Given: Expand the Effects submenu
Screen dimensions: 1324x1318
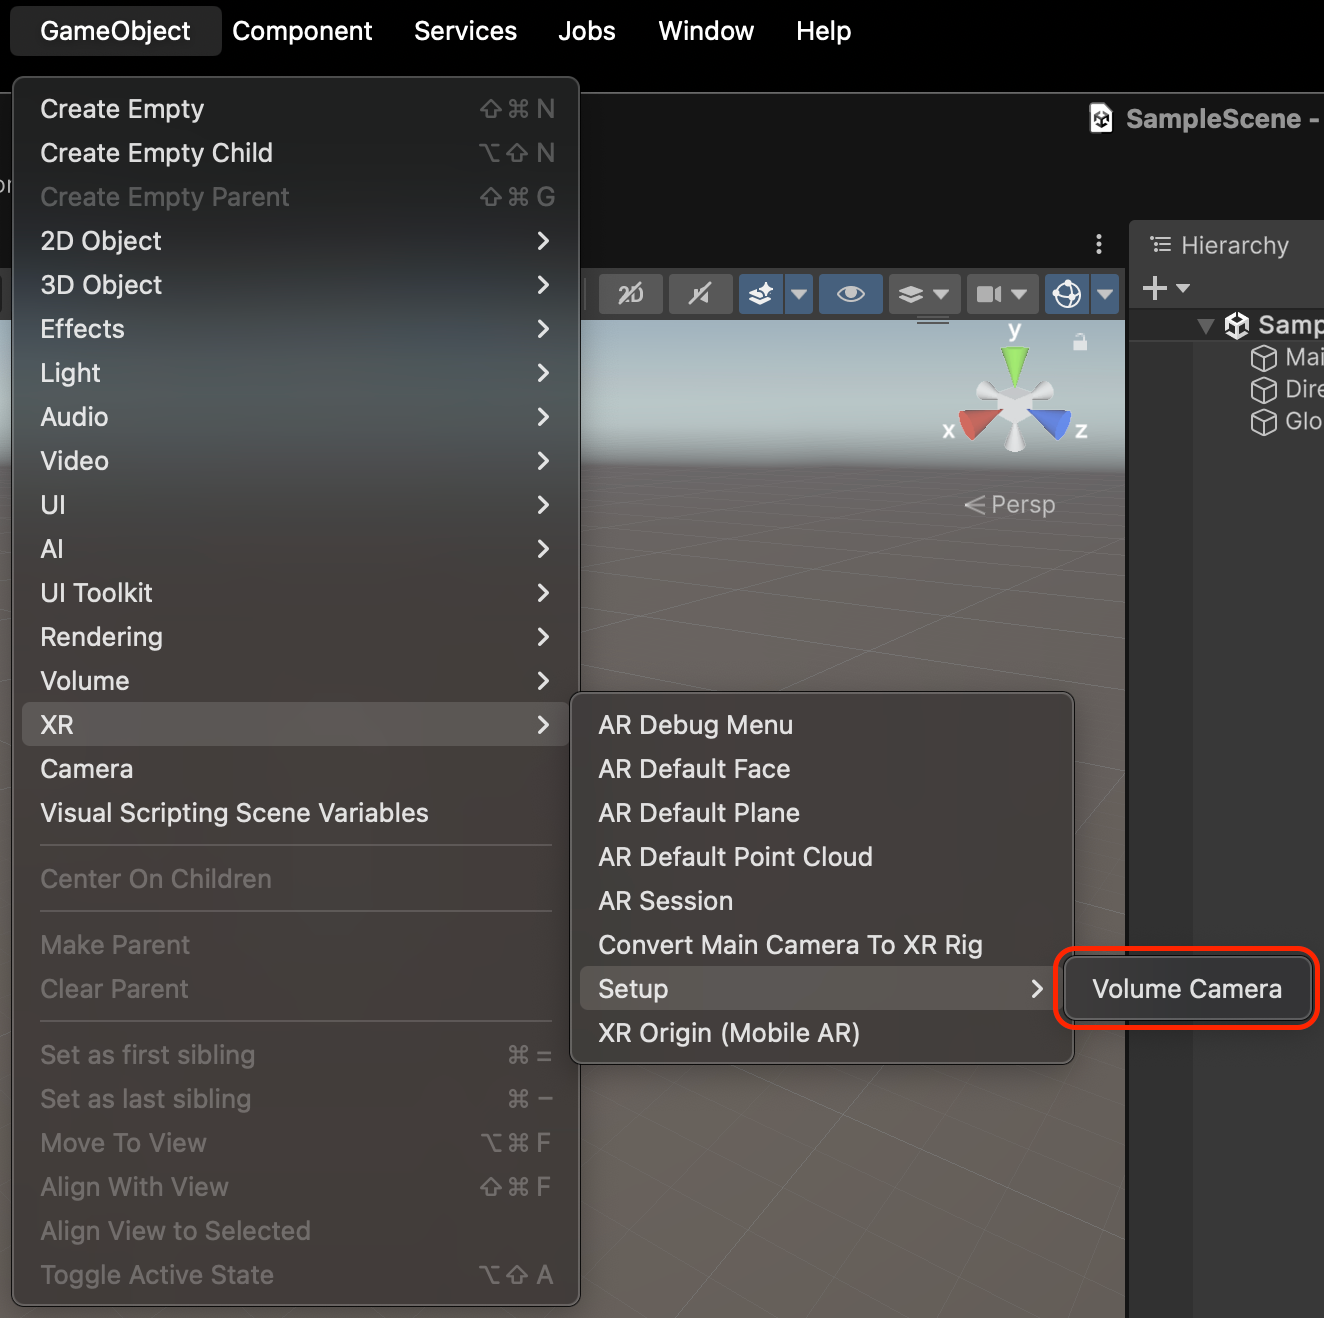Looking at the screenshot, I should pos(296,329).
